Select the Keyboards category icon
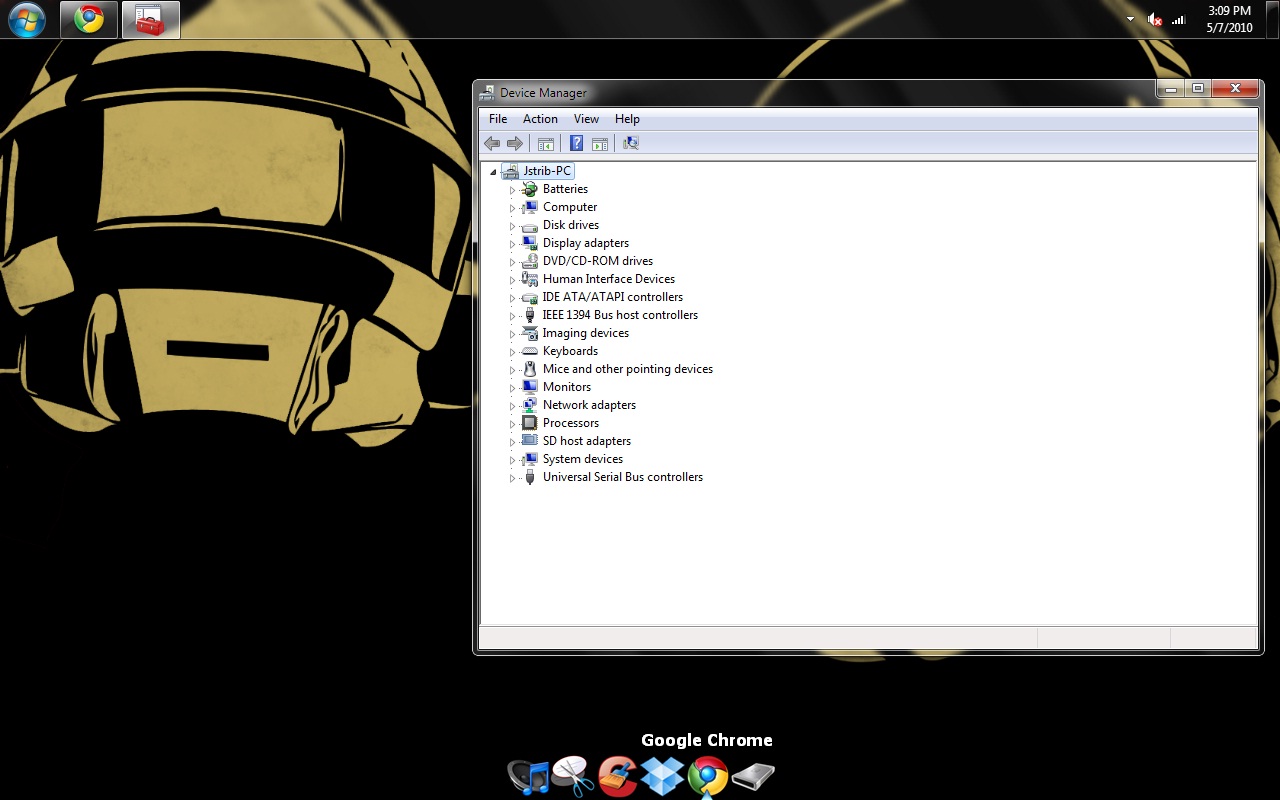 (529, 351)
